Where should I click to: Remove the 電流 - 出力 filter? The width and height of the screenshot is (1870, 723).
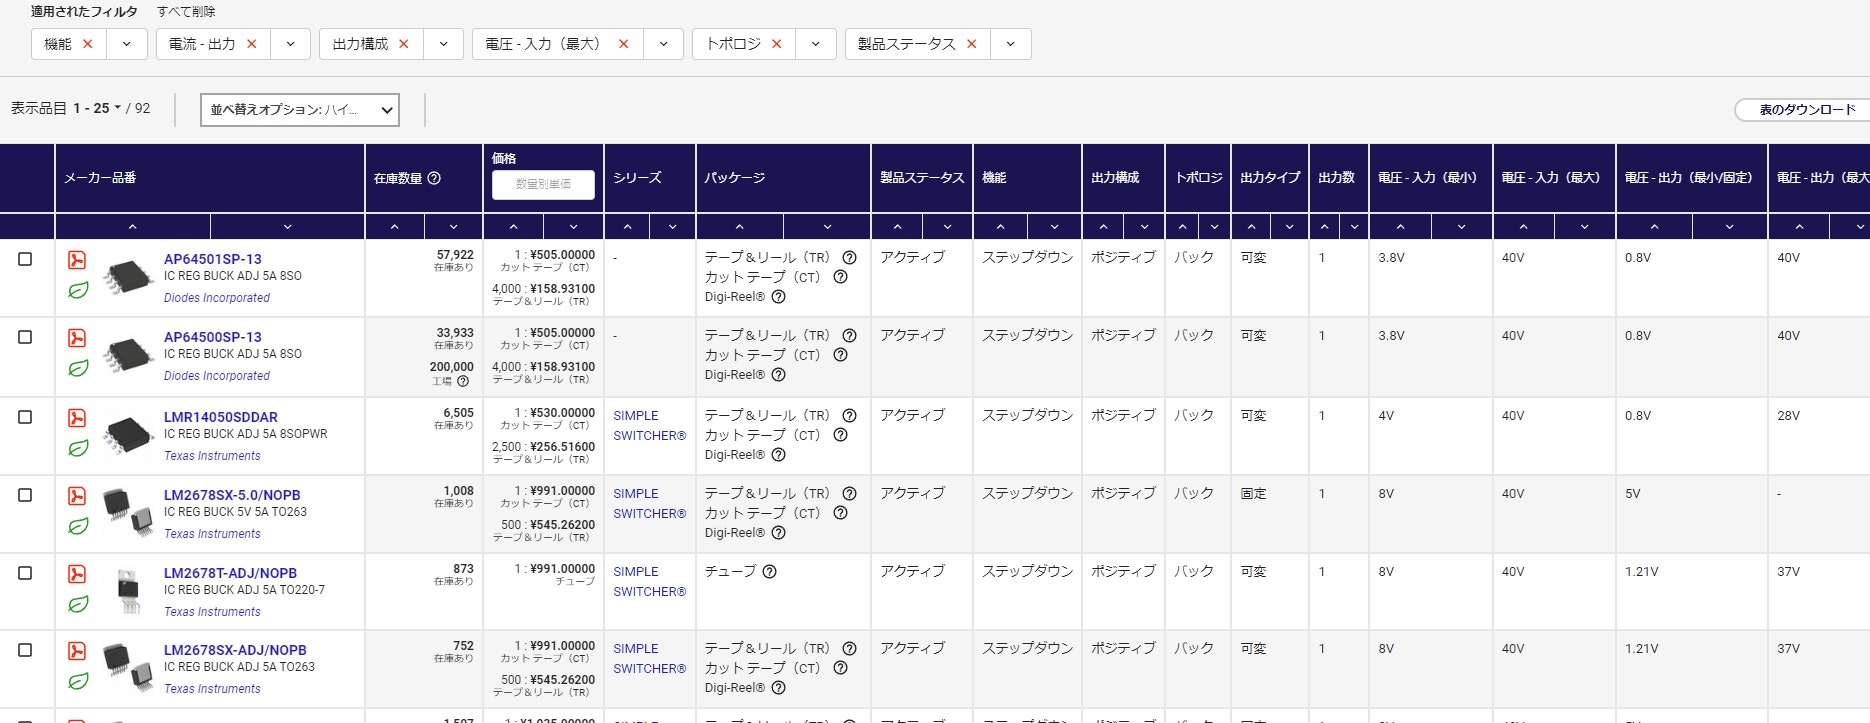click(252, 44)
